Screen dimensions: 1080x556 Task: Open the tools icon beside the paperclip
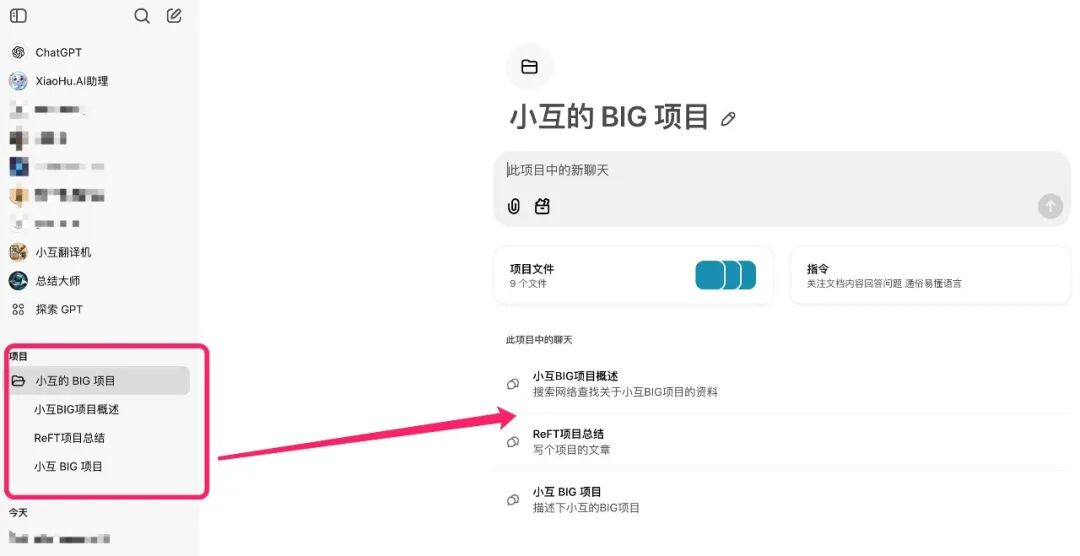click(x=542, y=207)
